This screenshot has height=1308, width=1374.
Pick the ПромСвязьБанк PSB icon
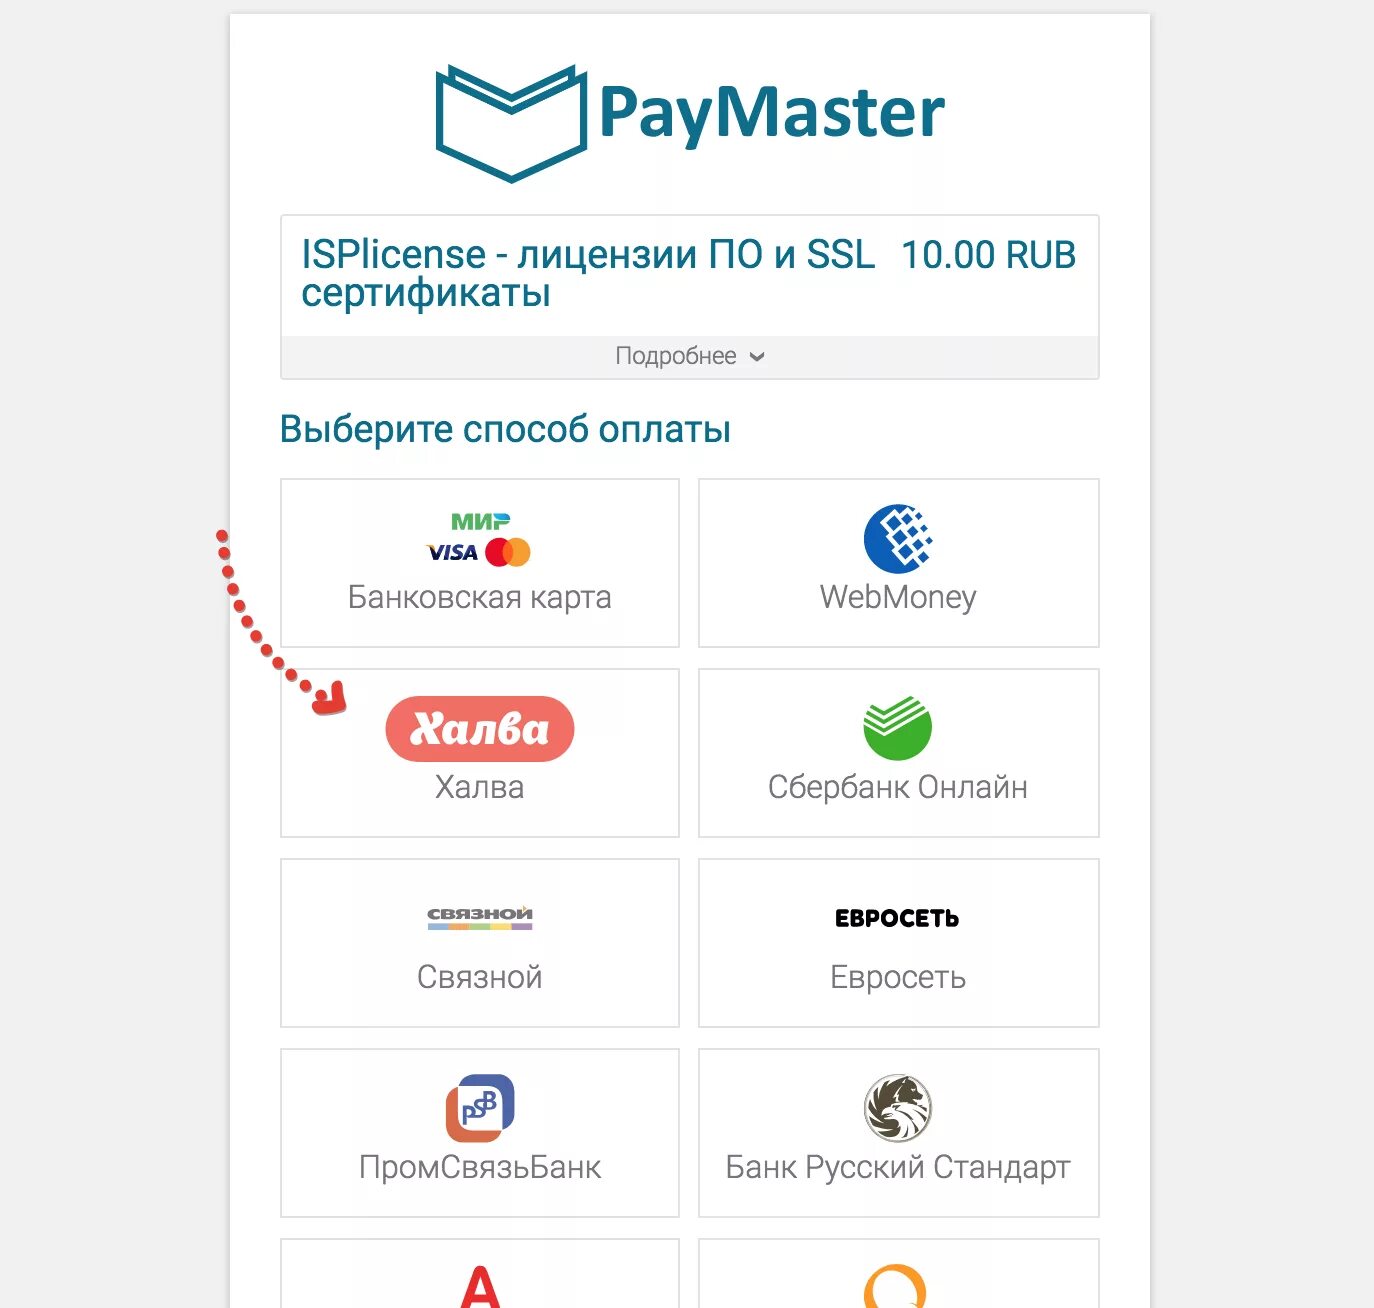click(480, 1108)
